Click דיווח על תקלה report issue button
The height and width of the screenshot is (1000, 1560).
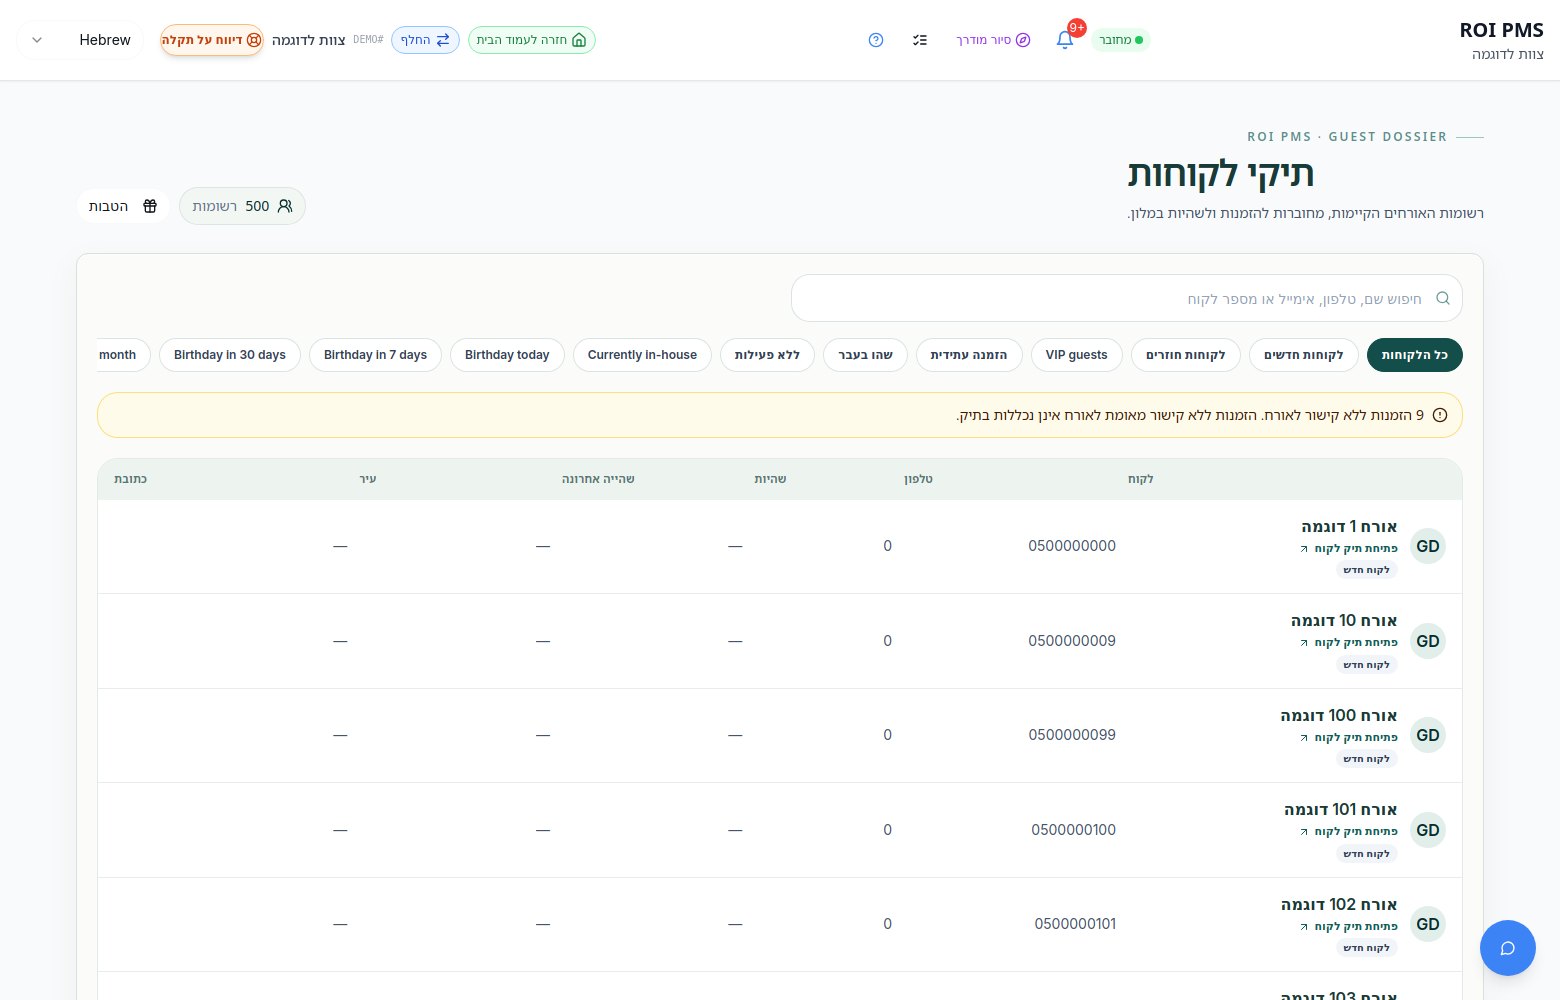click(x=212, y=40)
